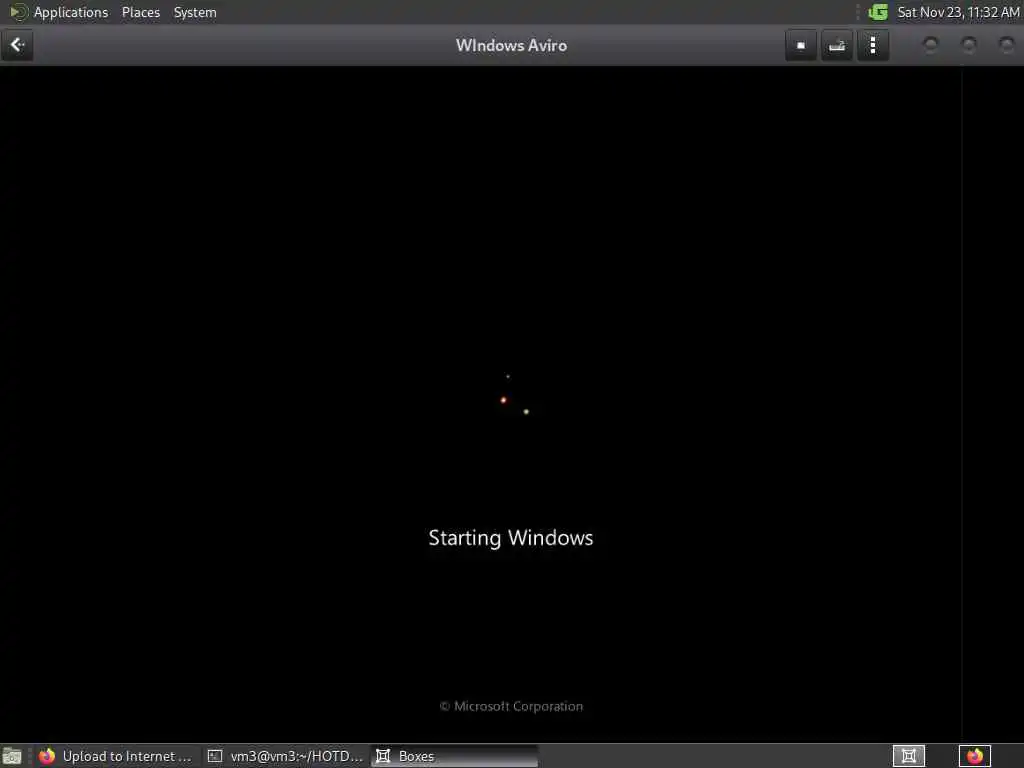Click the fullscreen square button in Boxes header
Screen dimensions: 1024x768
point(801,45)
